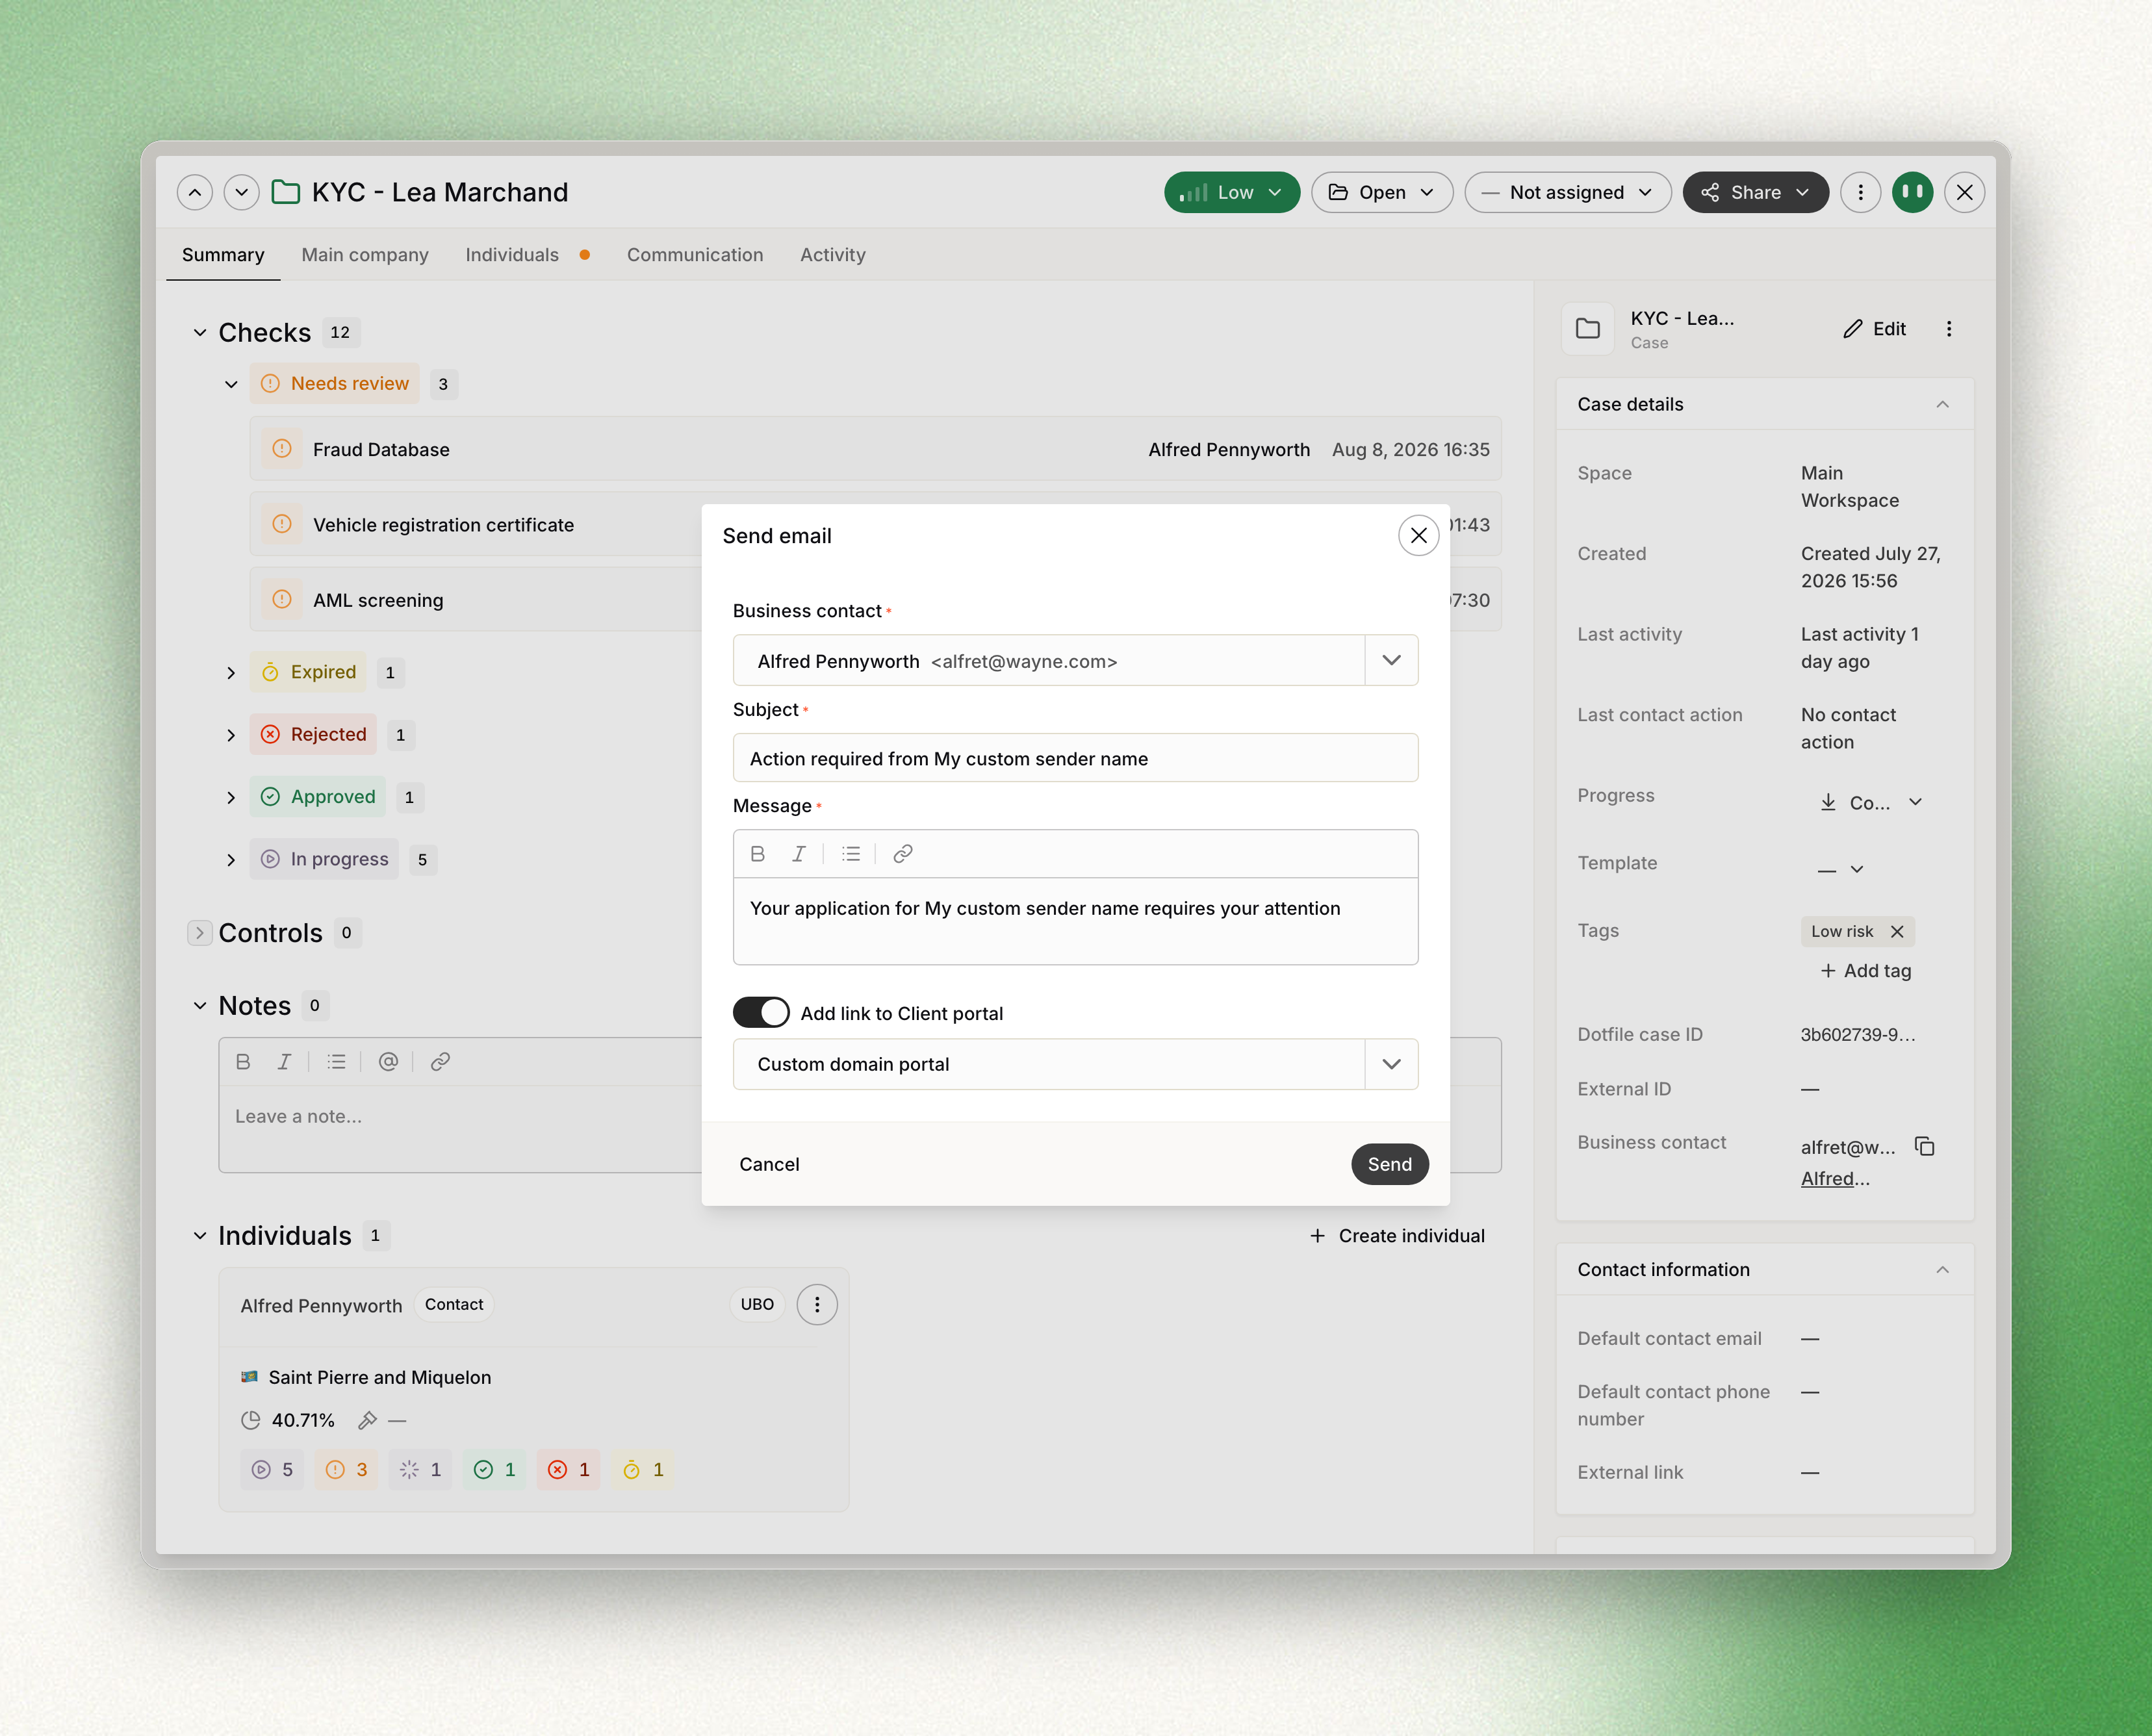
Task: Collapse the Case details section
Action: coord(1942,404)
